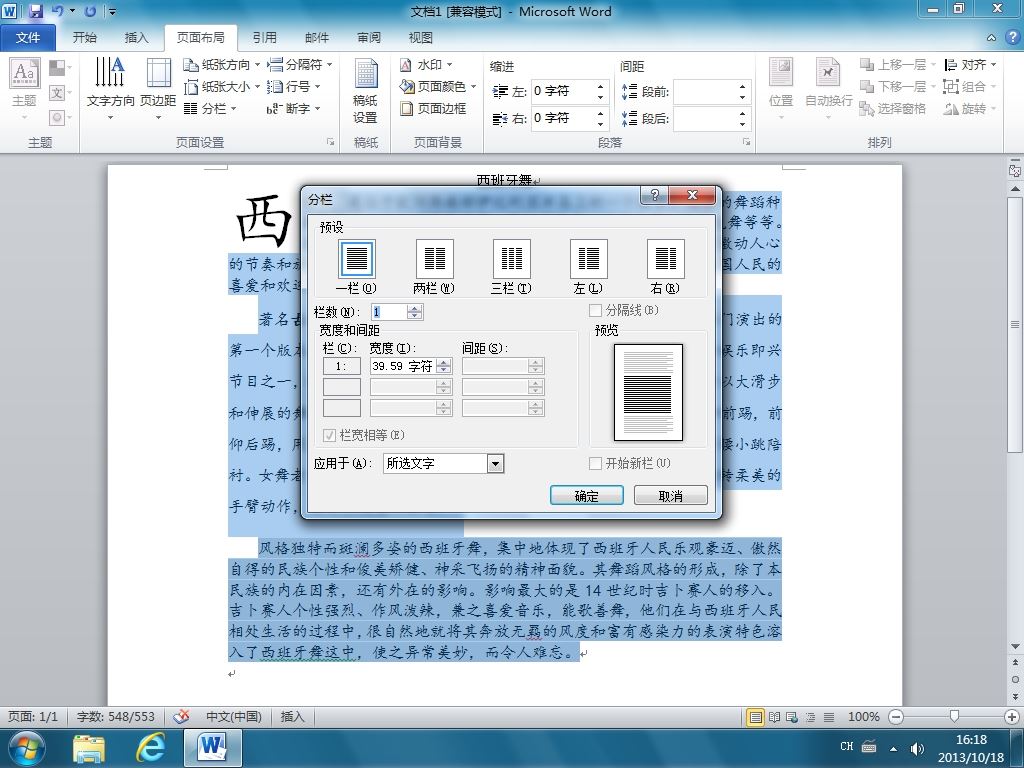
Task: Click word count in status bar
Action: coord(116,716)
